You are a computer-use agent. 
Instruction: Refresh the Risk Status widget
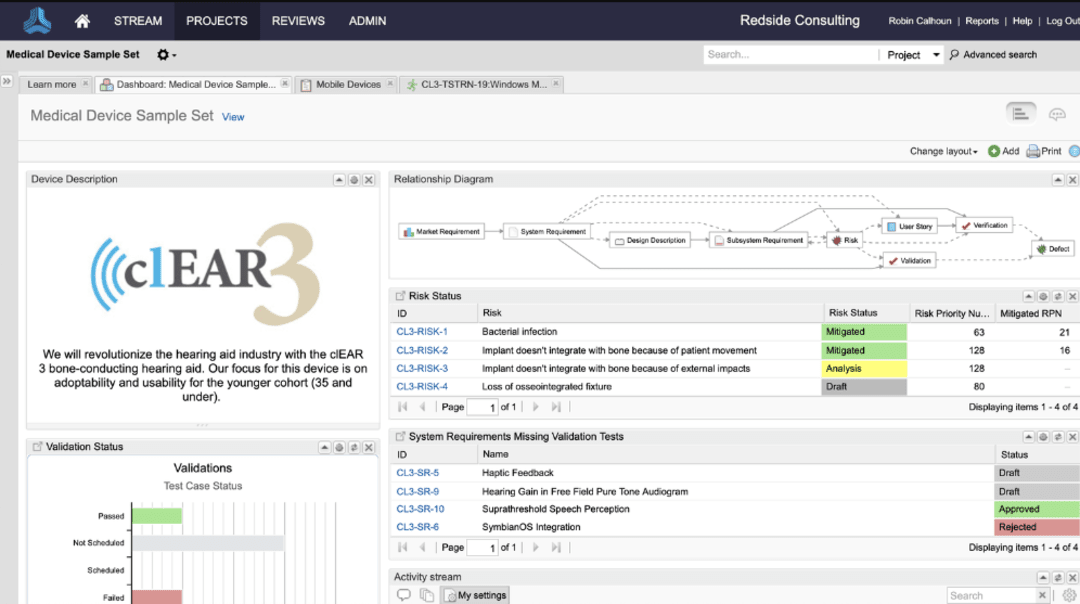1056,295
